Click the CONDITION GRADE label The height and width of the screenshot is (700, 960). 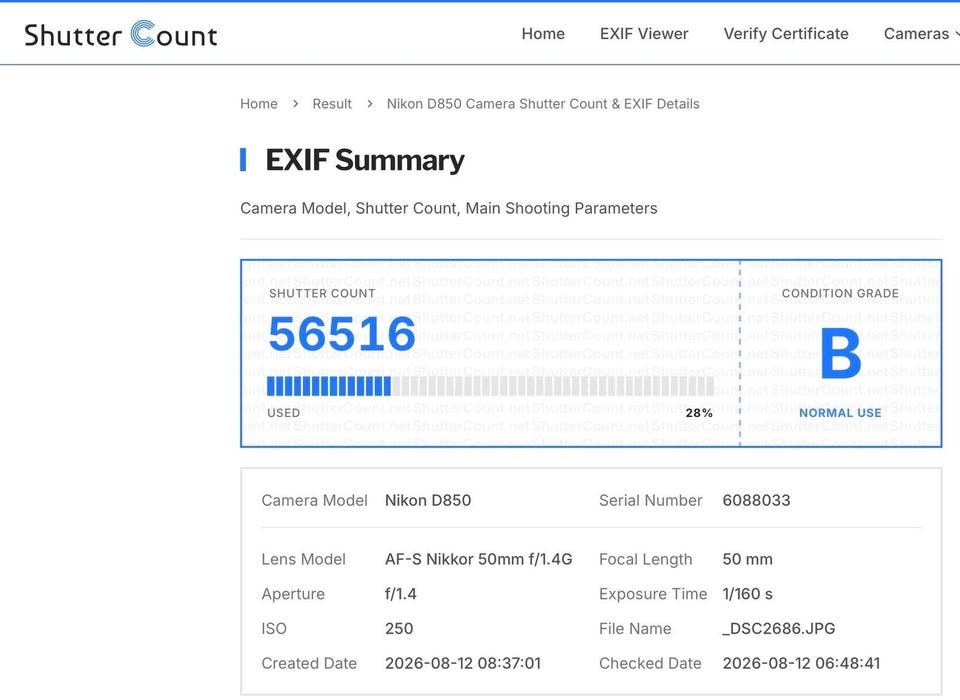[840, 293]
